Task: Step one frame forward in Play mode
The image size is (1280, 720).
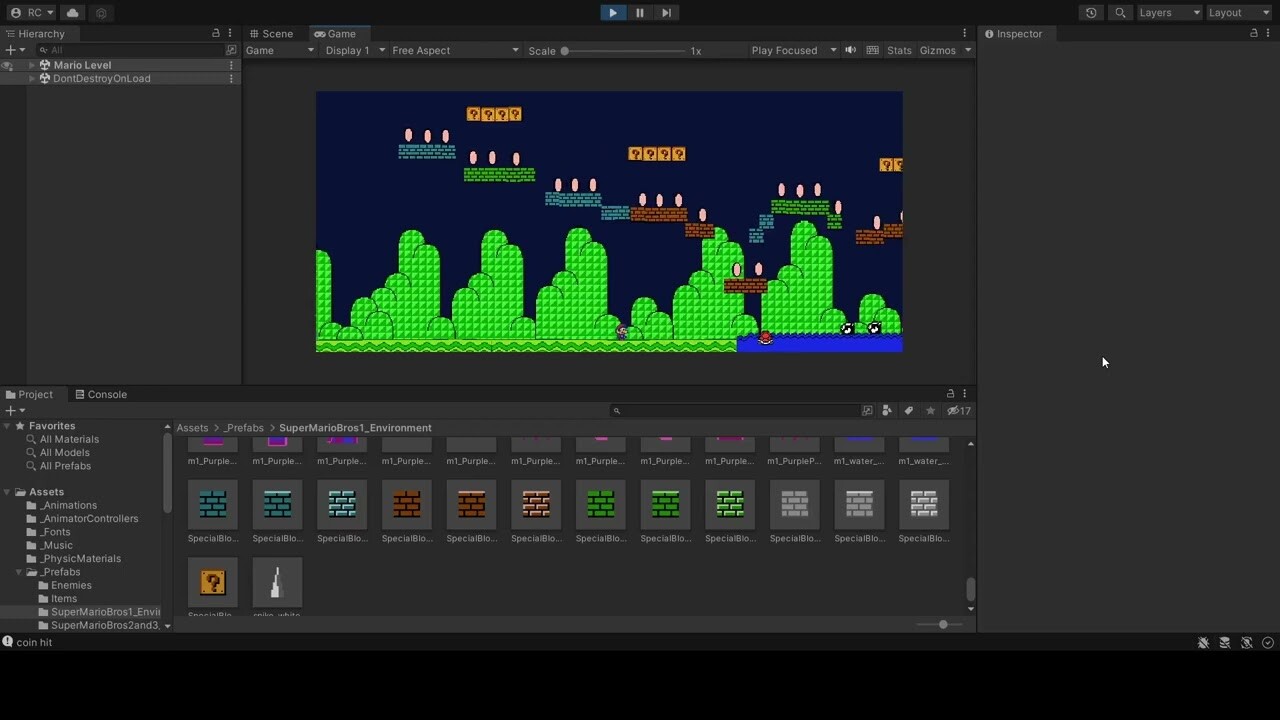Action: (666, 12)
